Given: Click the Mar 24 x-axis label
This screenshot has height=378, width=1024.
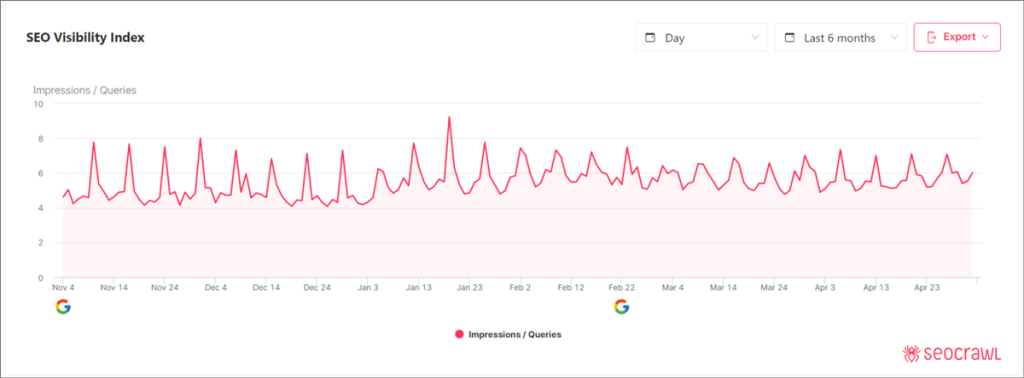Looking at the screenshot, I should click(x=775, y=287).
